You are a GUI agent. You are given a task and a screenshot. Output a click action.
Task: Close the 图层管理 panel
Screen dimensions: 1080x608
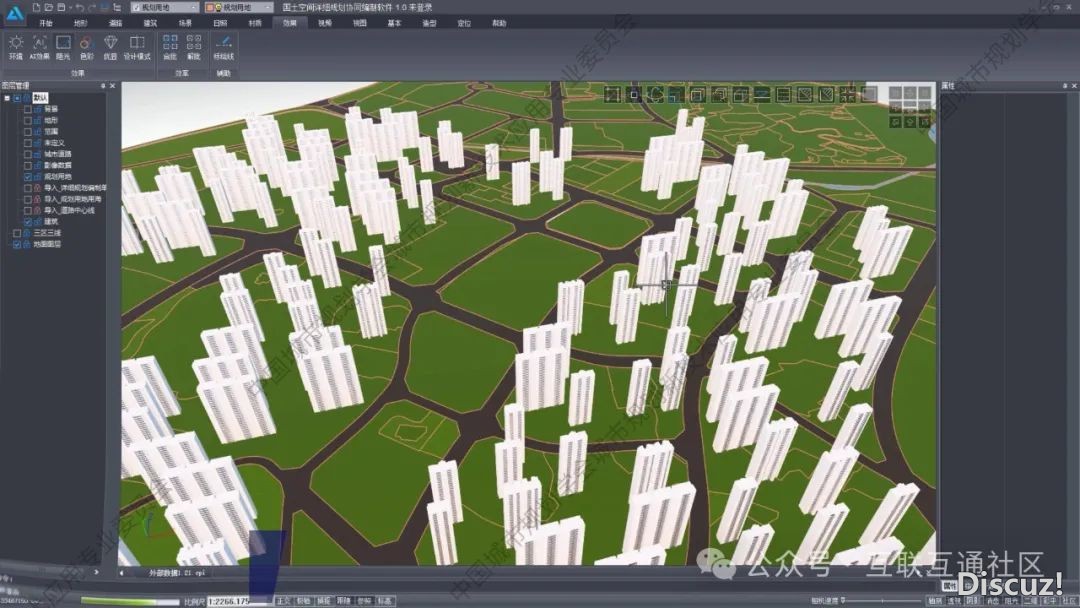coord(113,86)
